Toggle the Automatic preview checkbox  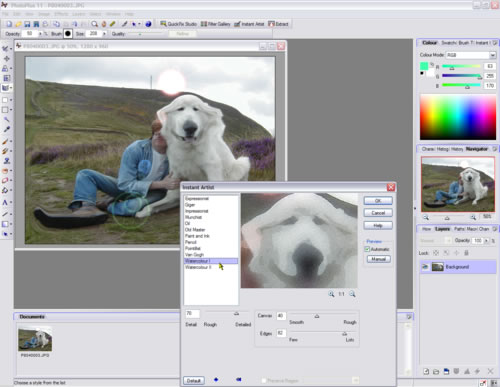click(367, 249)
